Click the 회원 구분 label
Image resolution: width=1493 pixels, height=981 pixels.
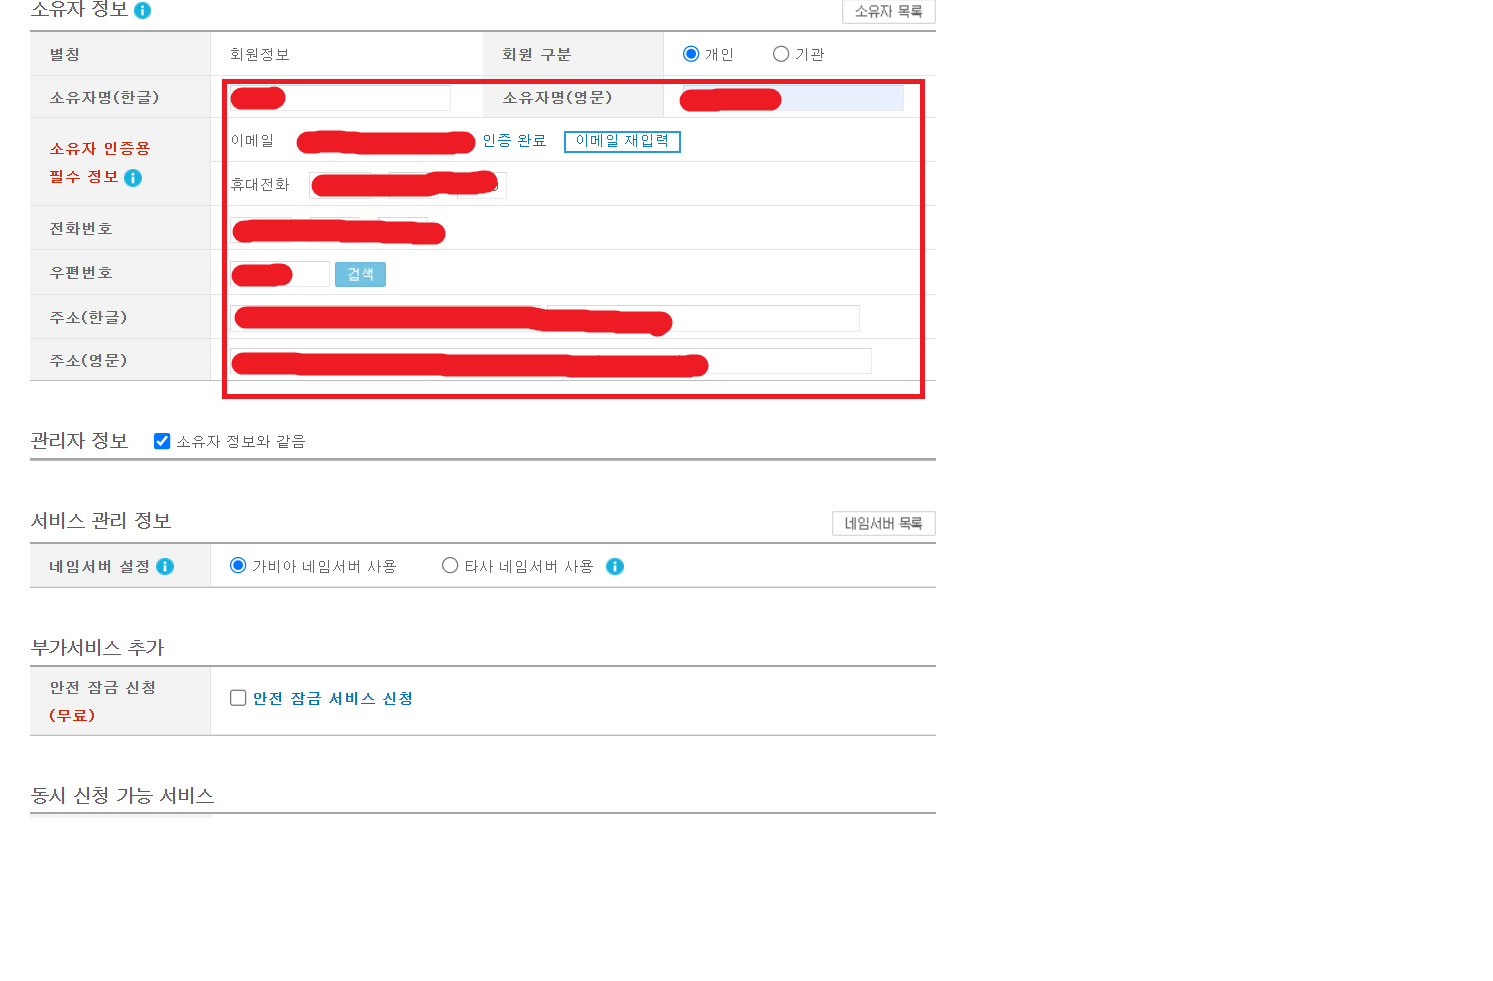click(x=537, y=54)
